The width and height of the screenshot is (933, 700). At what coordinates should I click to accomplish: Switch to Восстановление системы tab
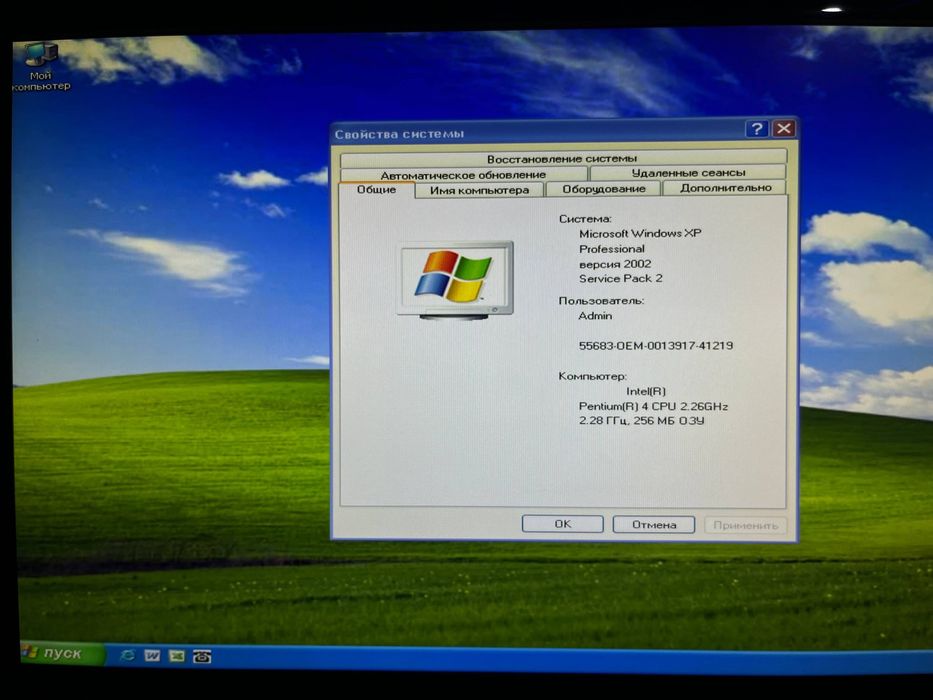tap(563, 158)
